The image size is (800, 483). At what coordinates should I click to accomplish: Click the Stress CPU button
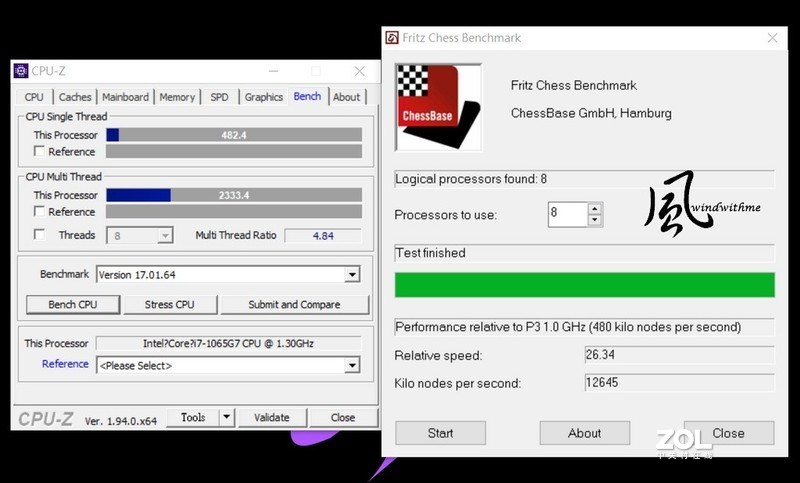(x=170, y=304)
